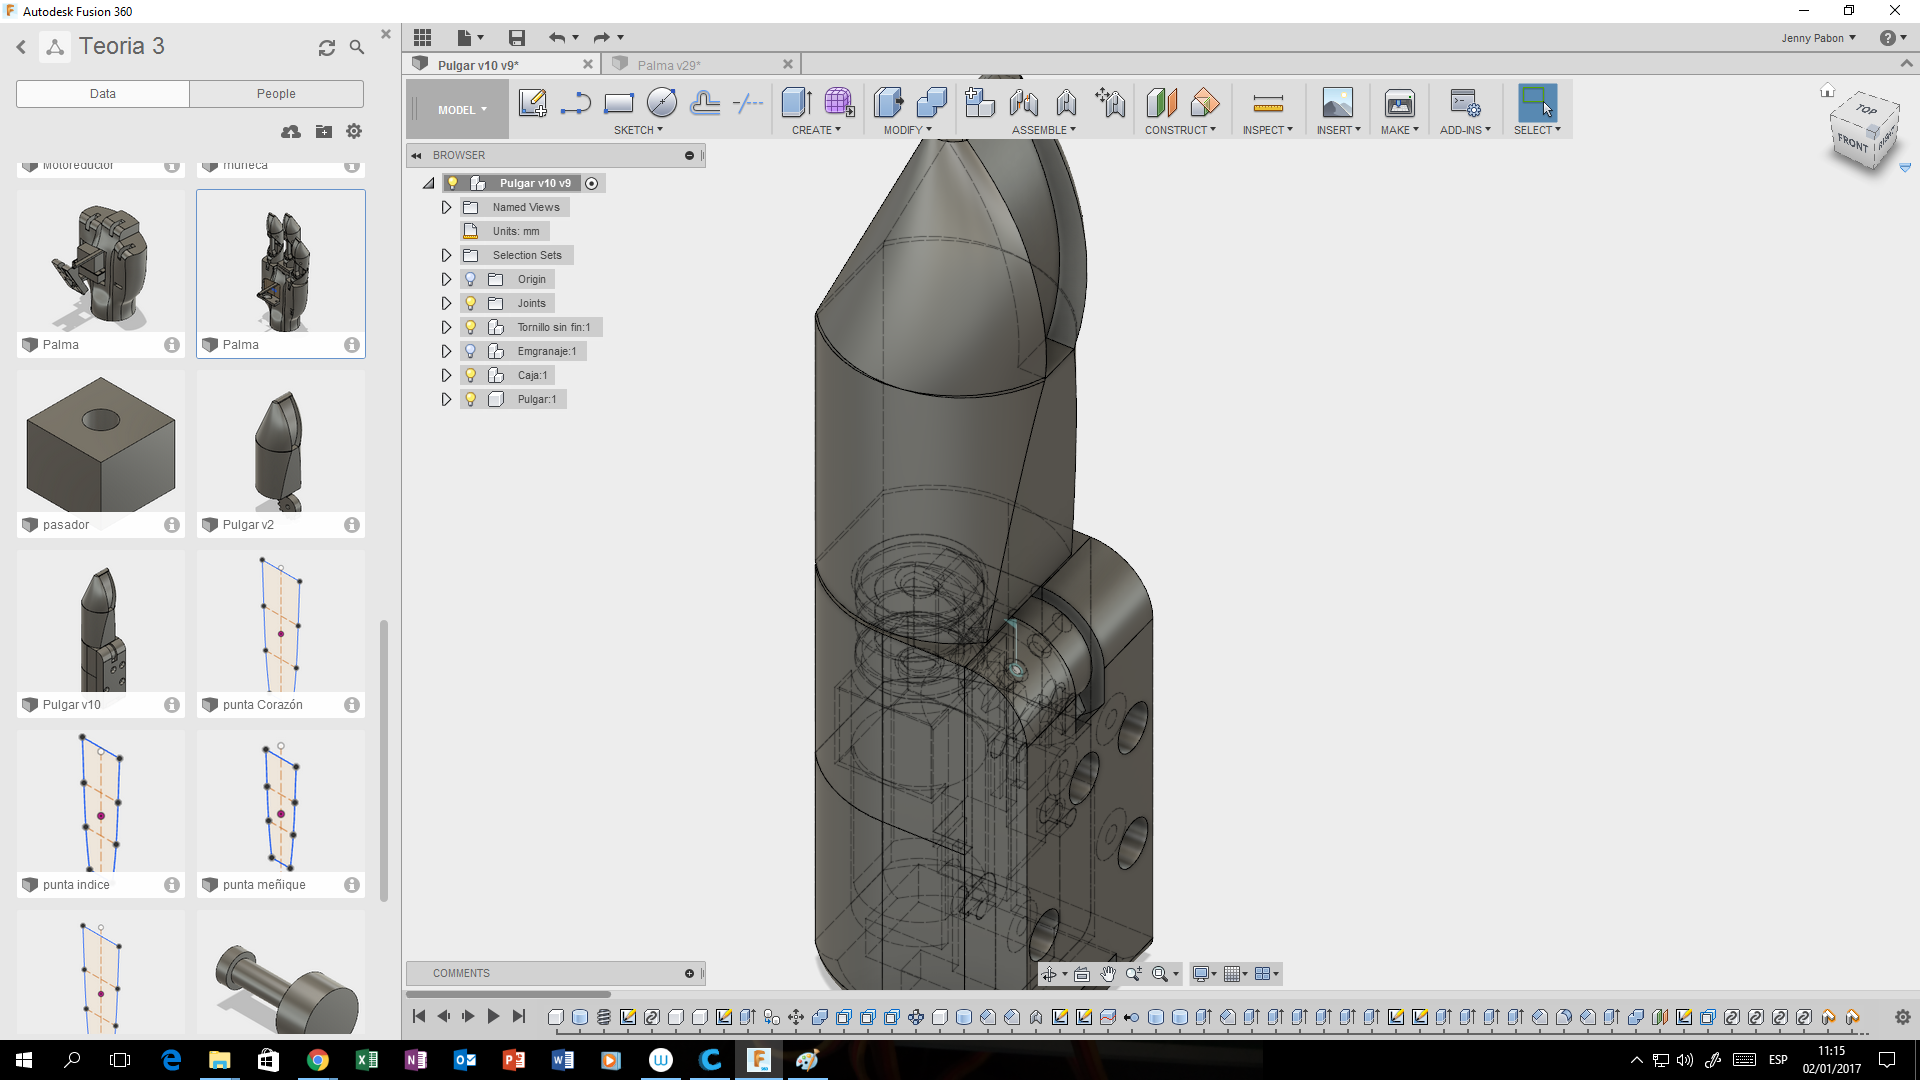Expand the Named Views folder
The height and width of the screenshot is (1080, 1920).
click(446, 207)
